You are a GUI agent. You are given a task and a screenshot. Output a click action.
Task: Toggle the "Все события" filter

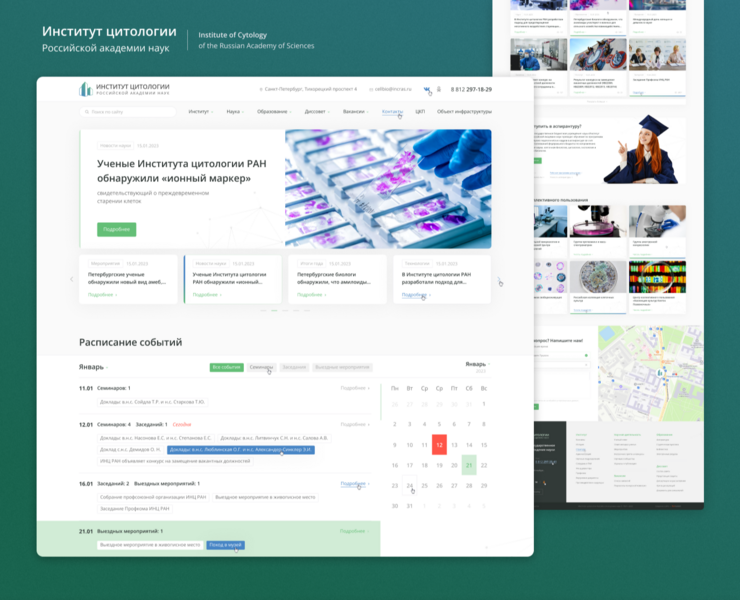(226, 367)
